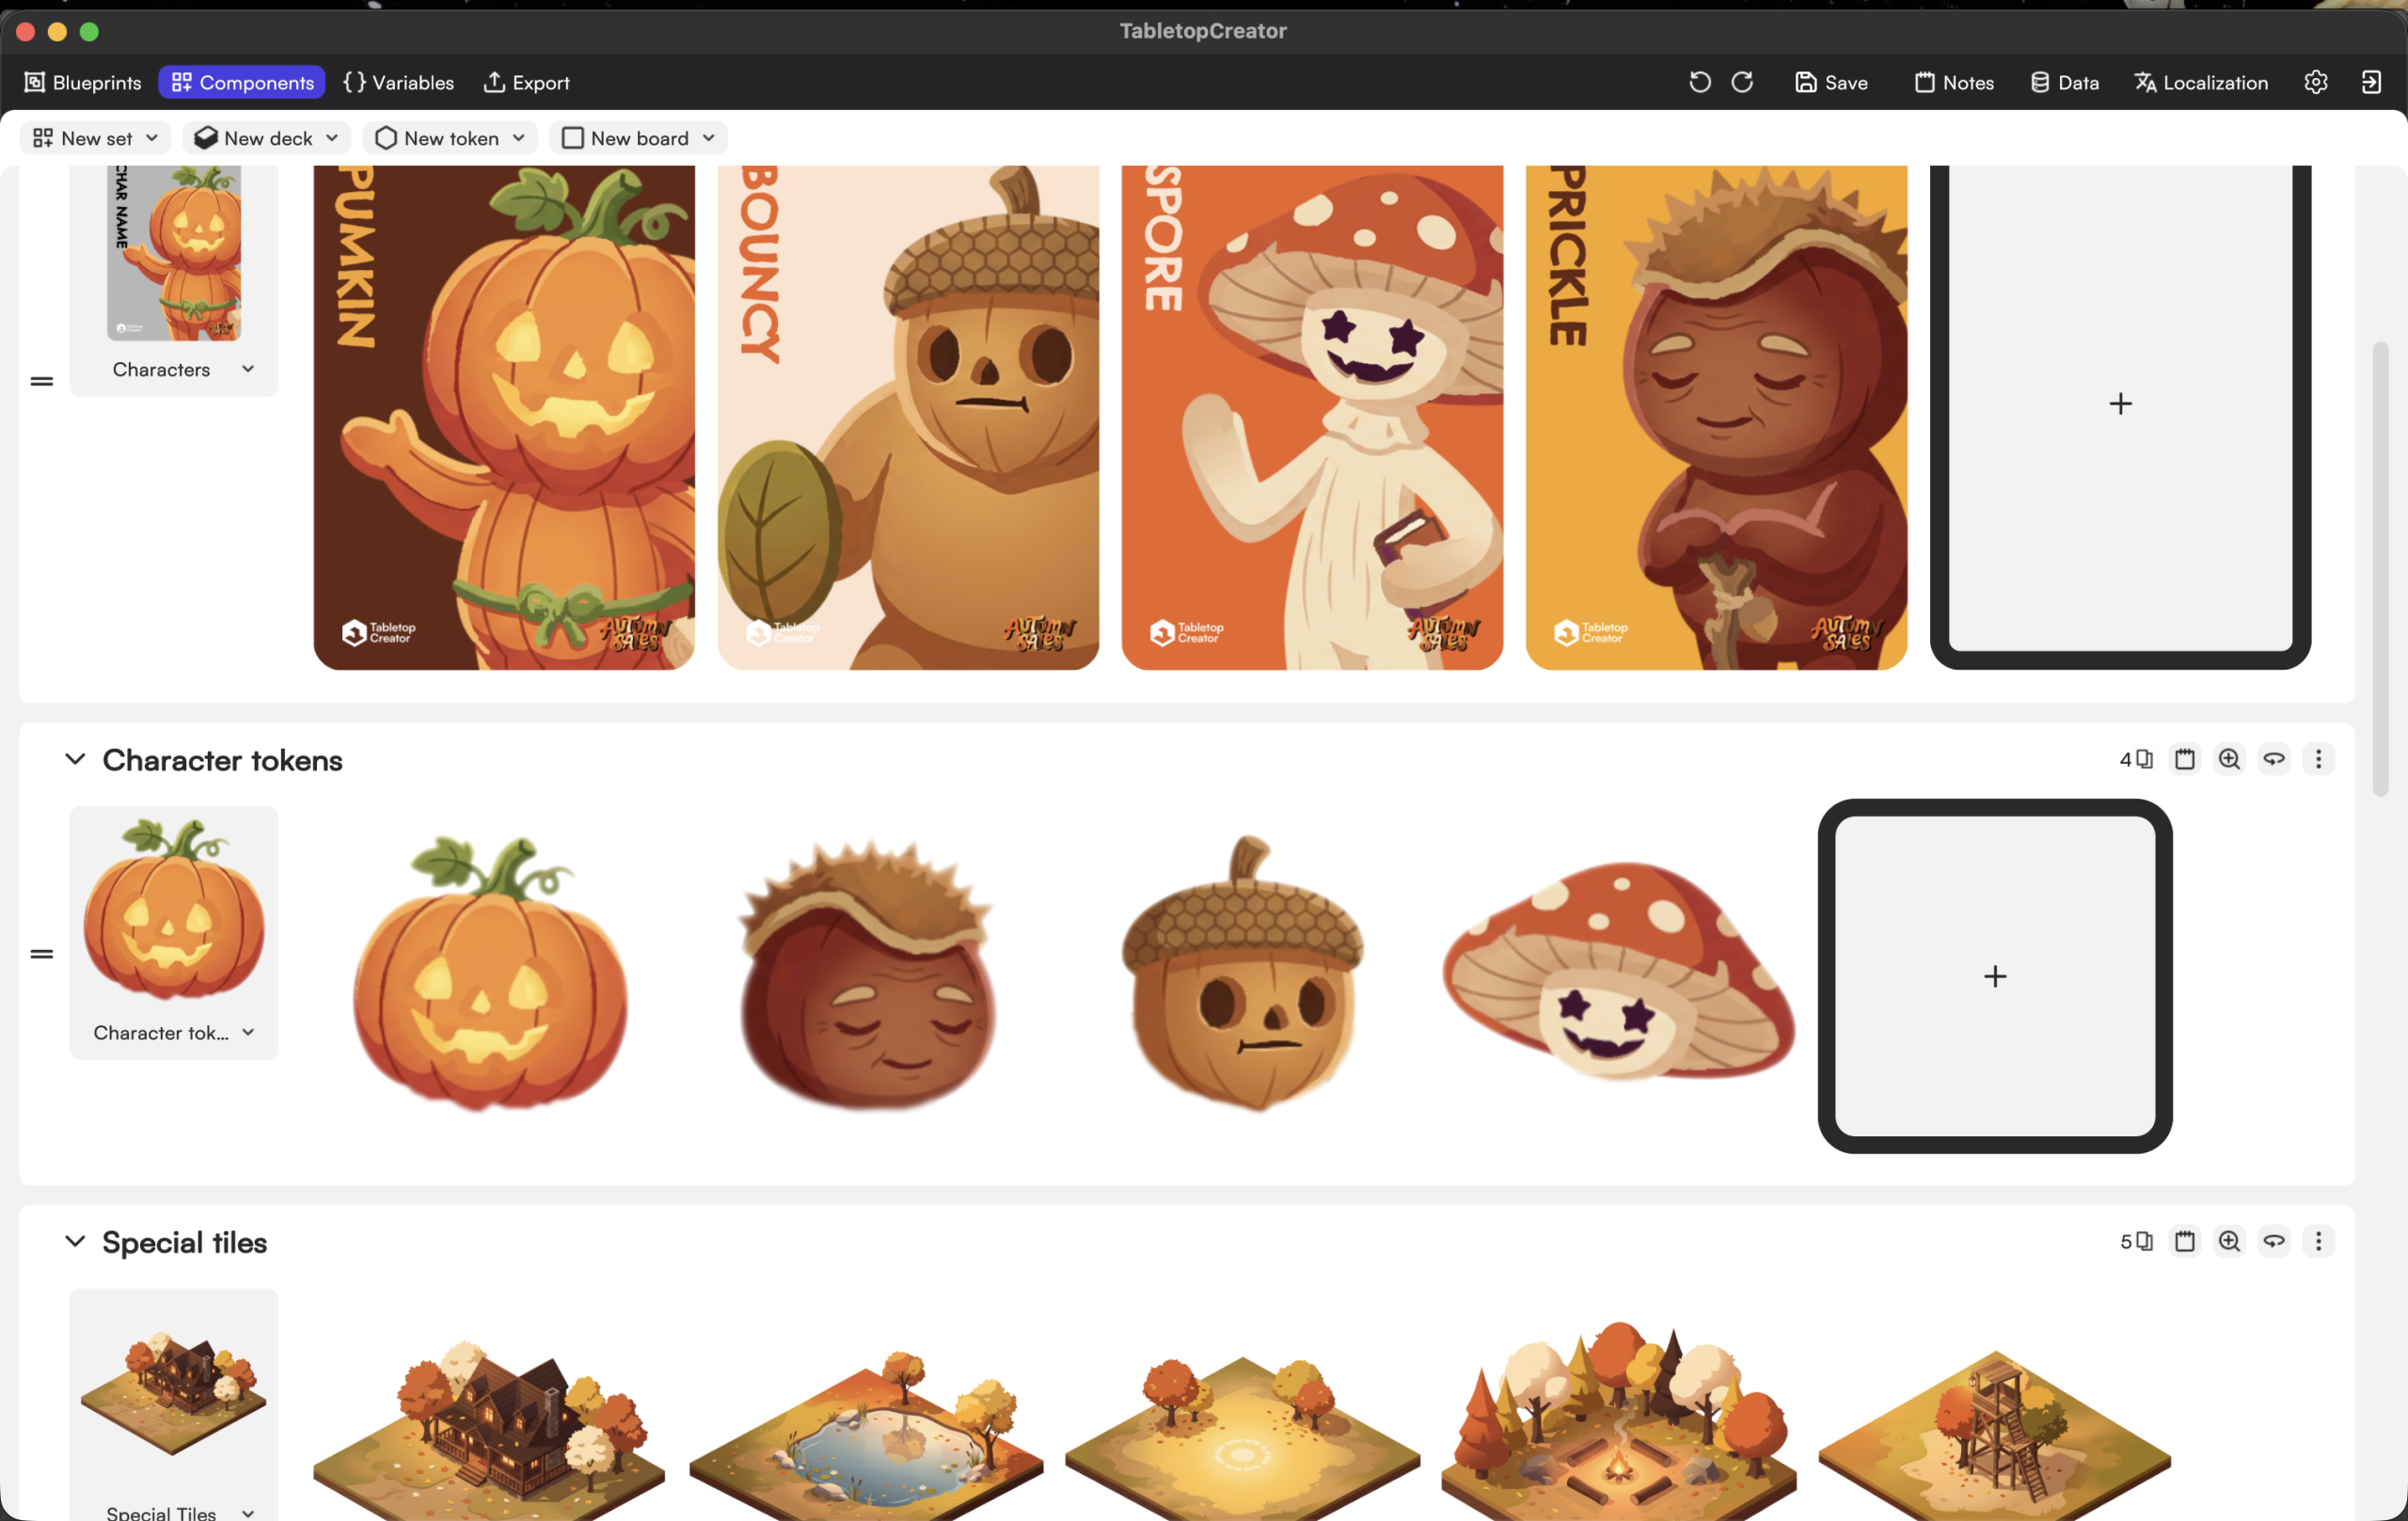Open the Data panel
2408x1521 pixels.
(2064, 82)
